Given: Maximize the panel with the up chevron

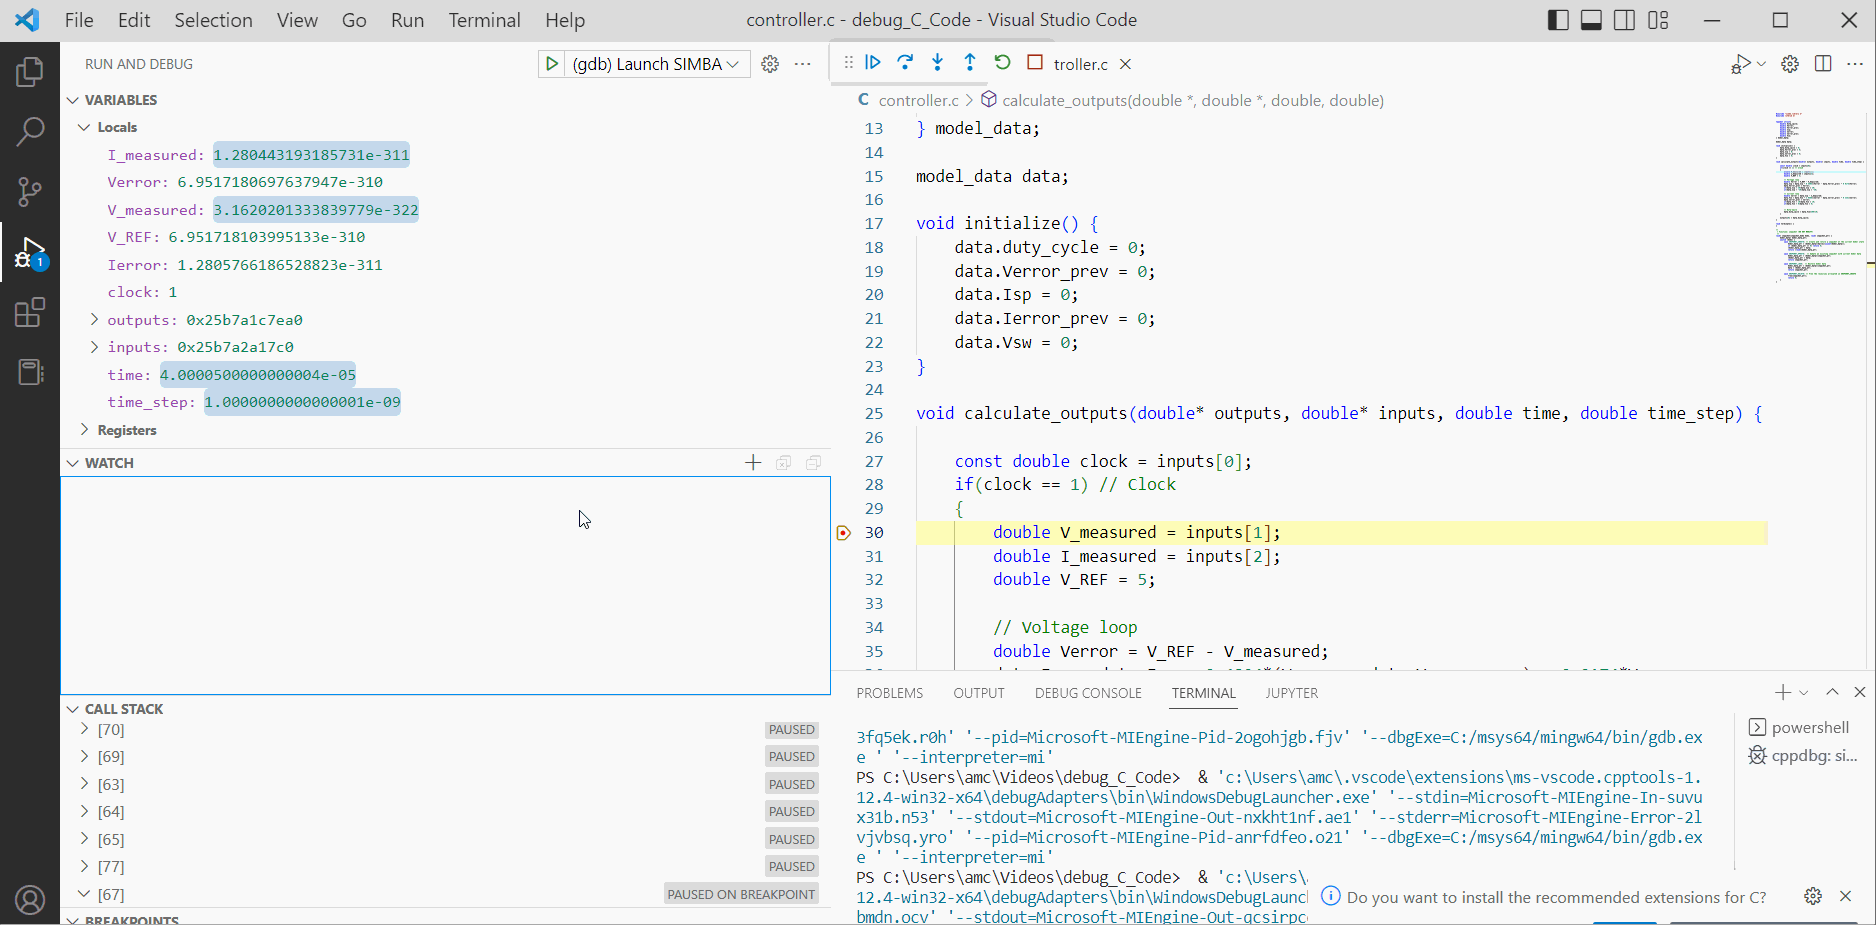Looking at the screenshot, I should (x=1832, y=692).
